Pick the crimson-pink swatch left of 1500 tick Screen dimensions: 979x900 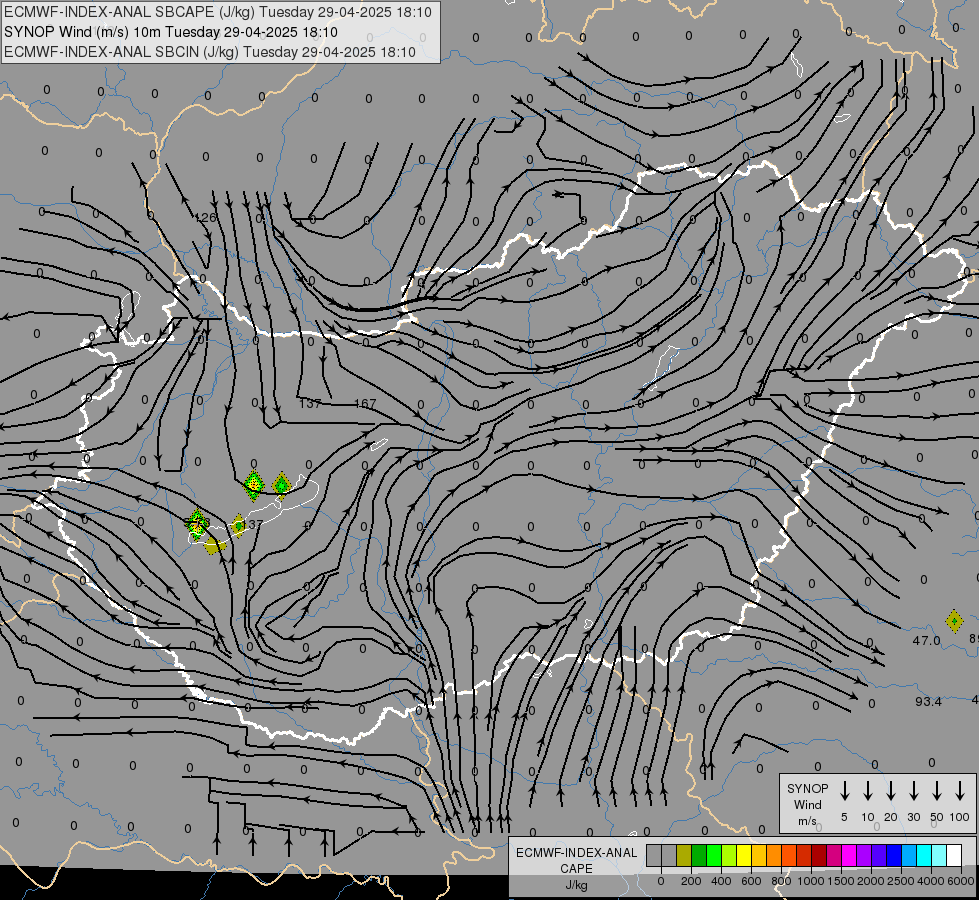(834, 856)
